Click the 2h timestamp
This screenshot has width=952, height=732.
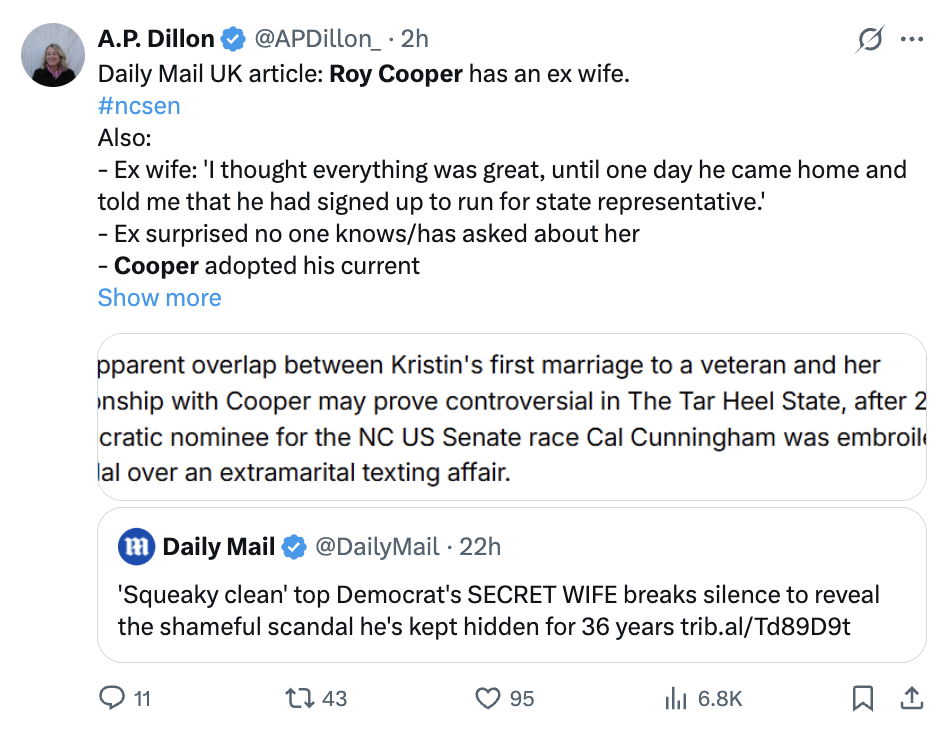415,39
